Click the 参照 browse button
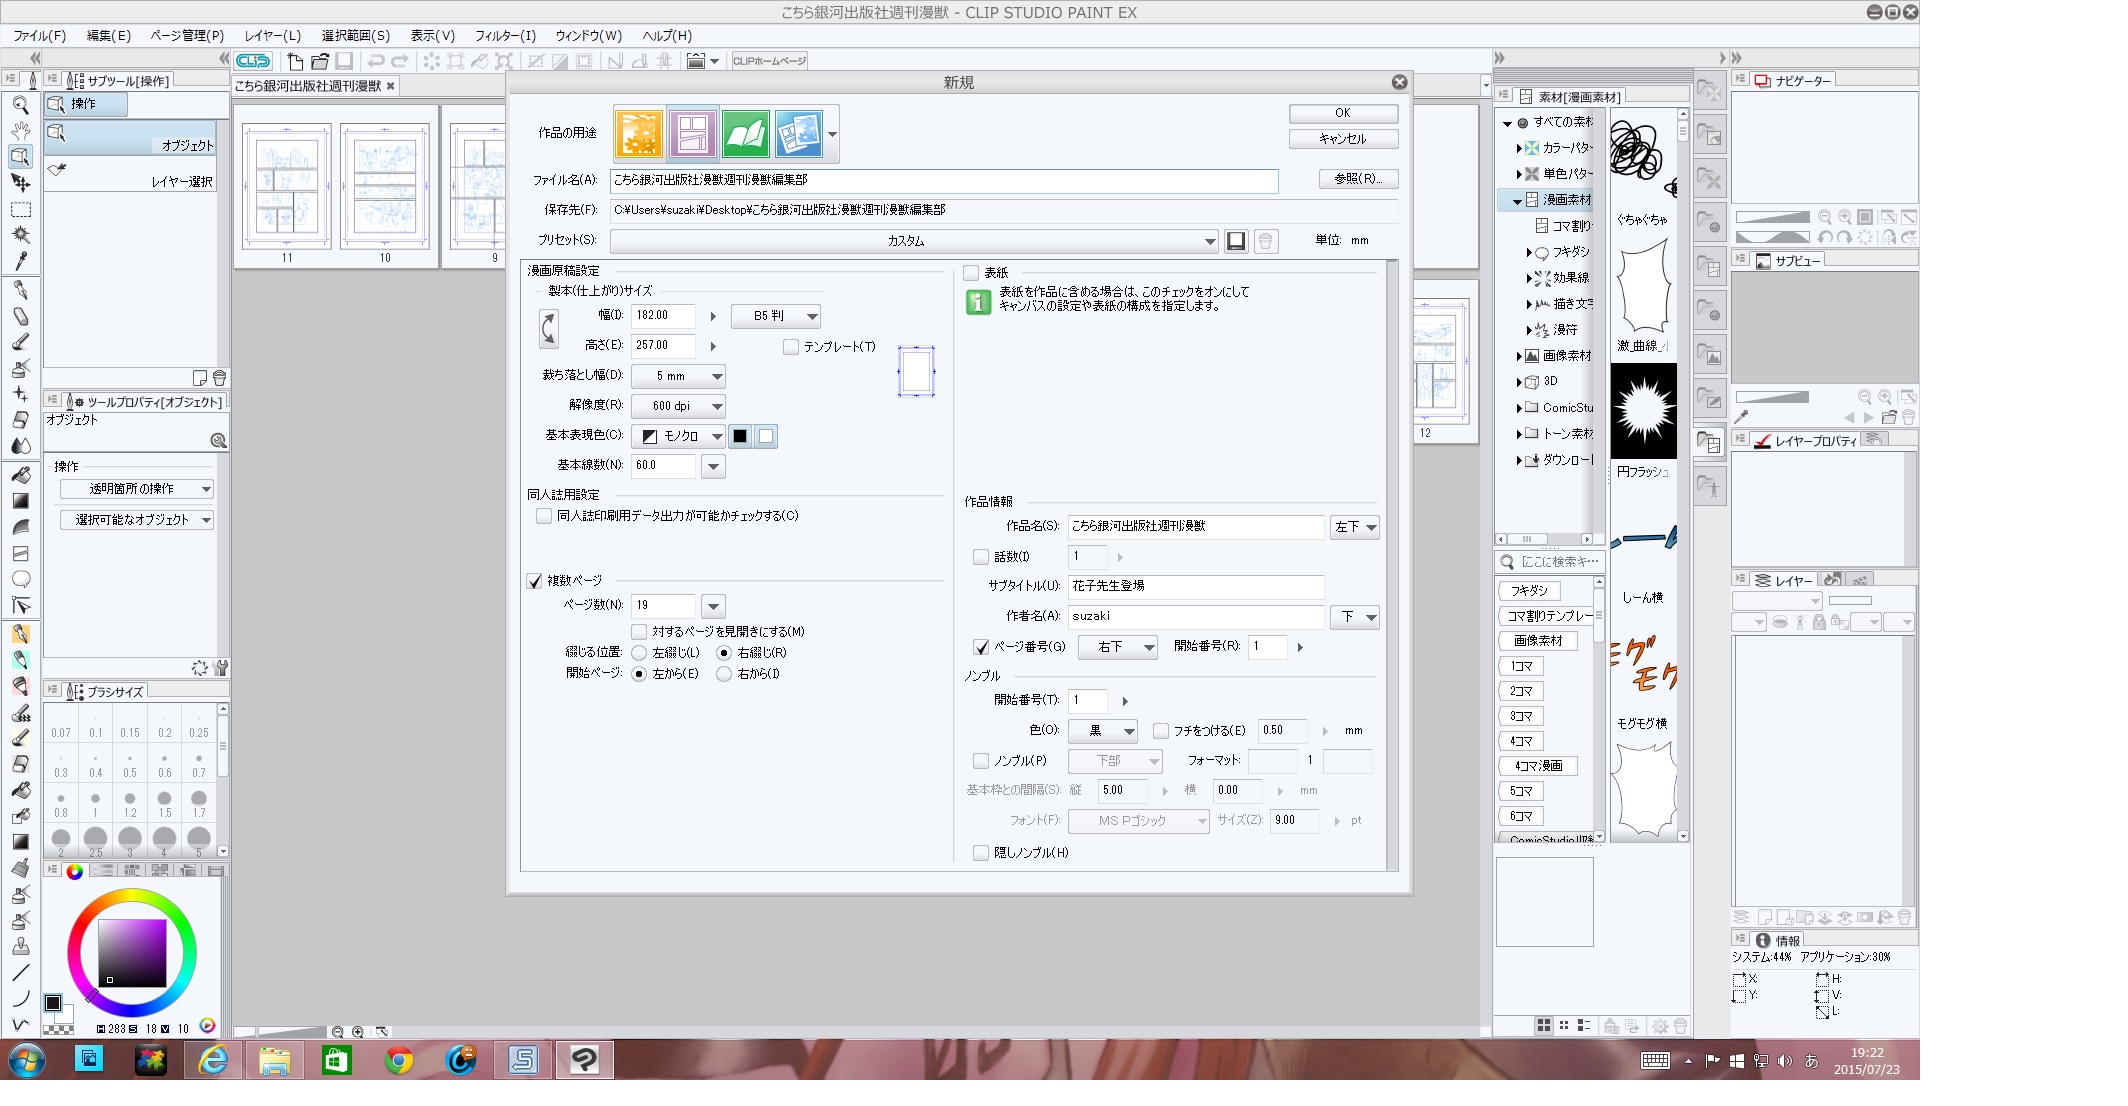2128x1106 pixels. tap(1357, 179)
